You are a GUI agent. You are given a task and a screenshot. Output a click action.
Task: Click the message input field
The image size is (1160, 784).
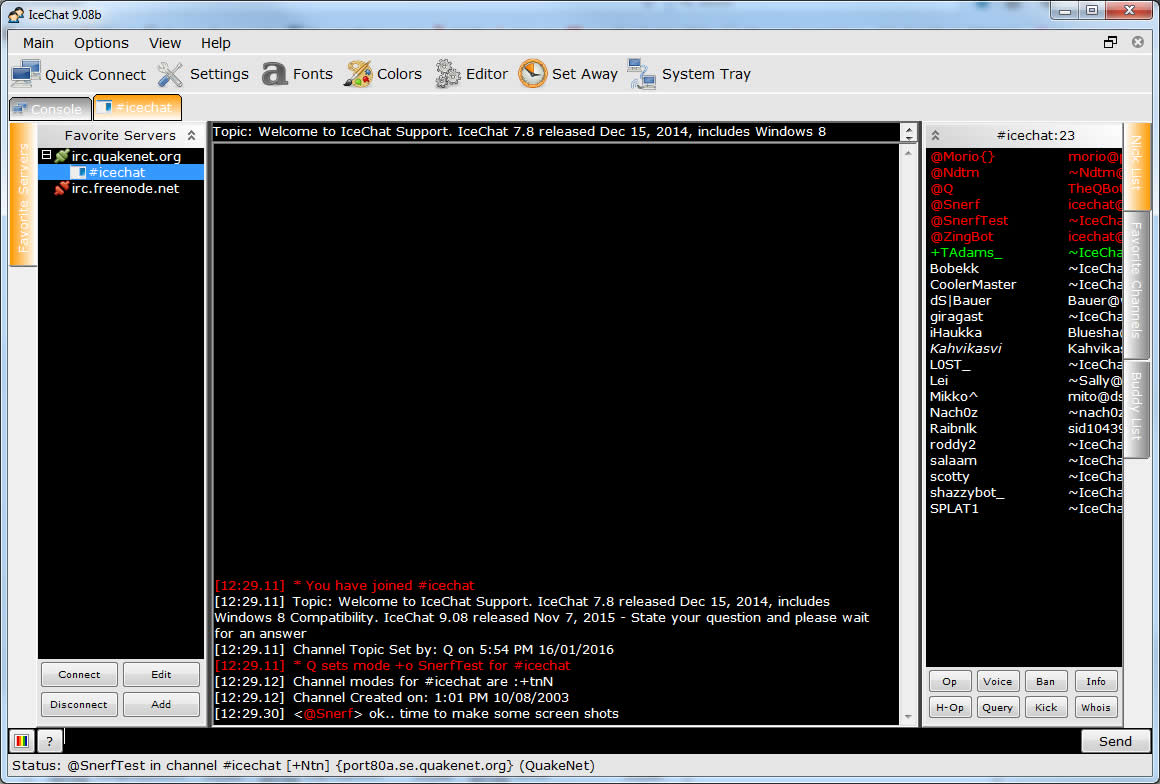(571, 741)
